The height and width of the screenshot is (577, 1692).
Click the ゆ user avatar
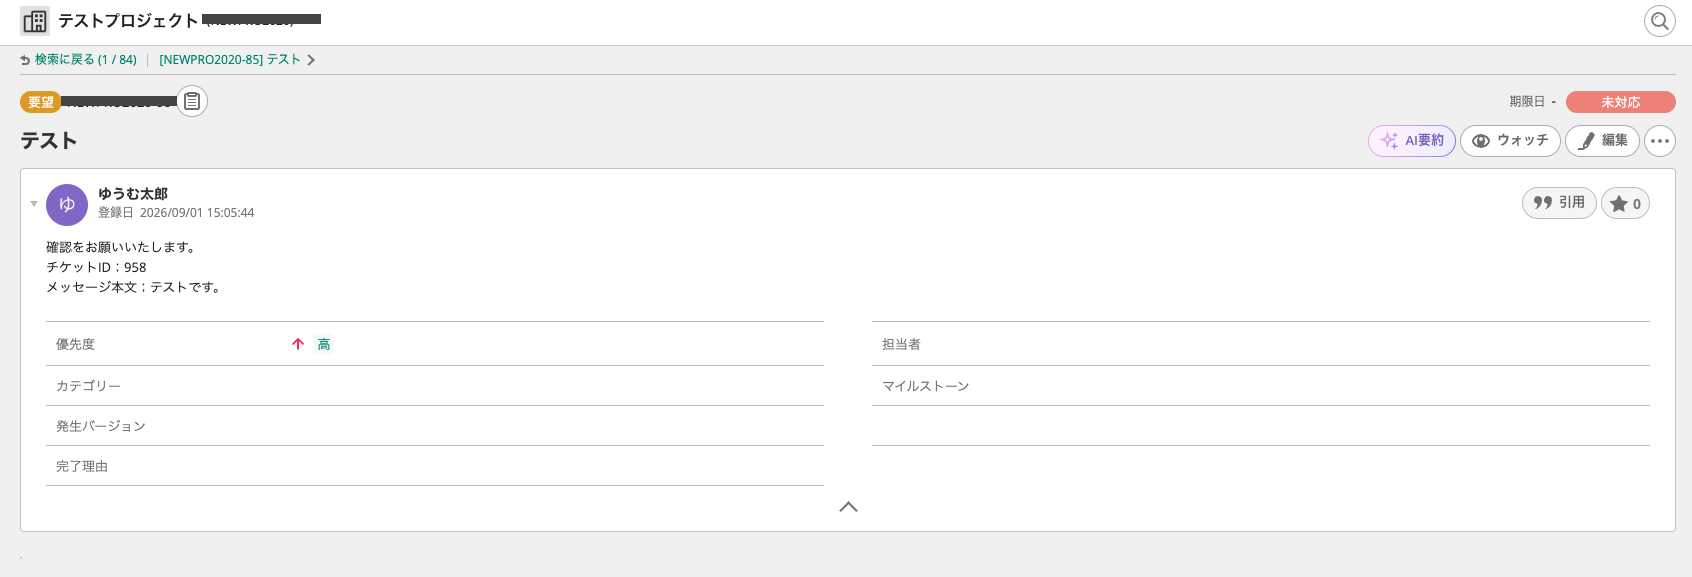tap(67, 205)
